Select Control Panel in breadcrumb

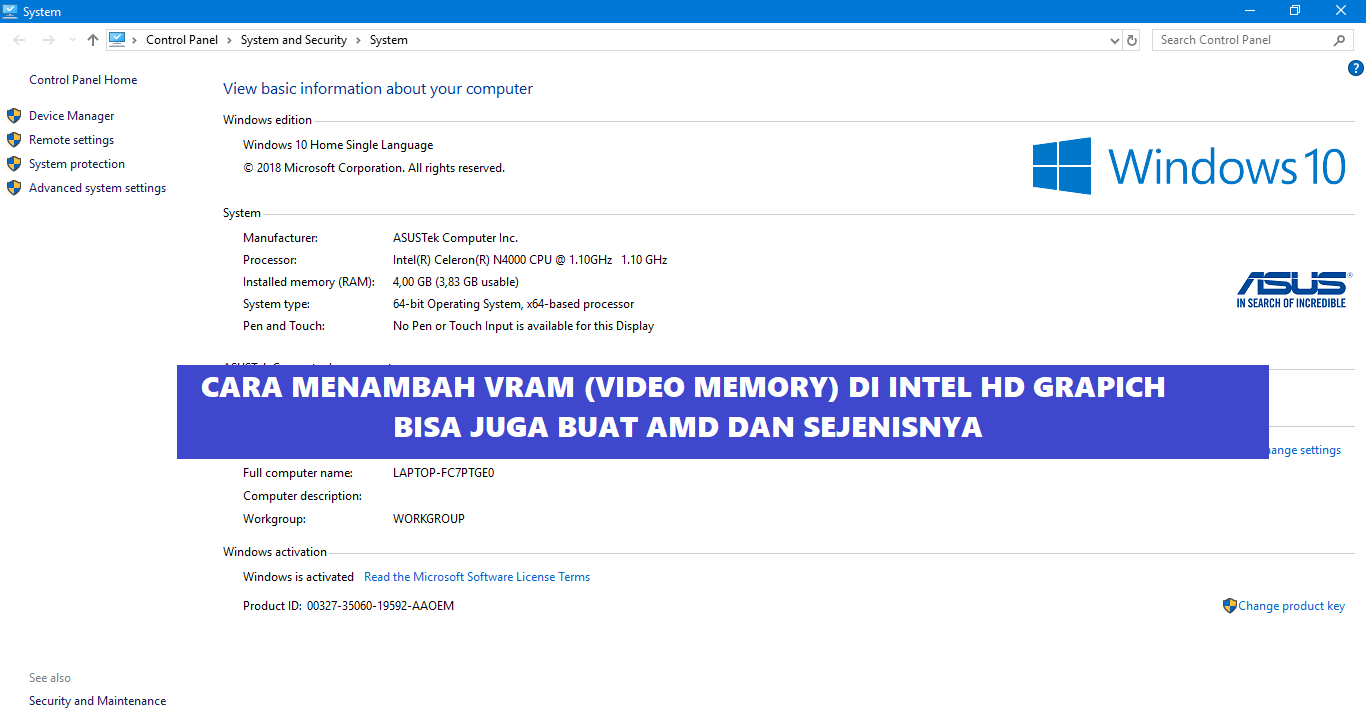pyautogui.click(x=182, y=40)
